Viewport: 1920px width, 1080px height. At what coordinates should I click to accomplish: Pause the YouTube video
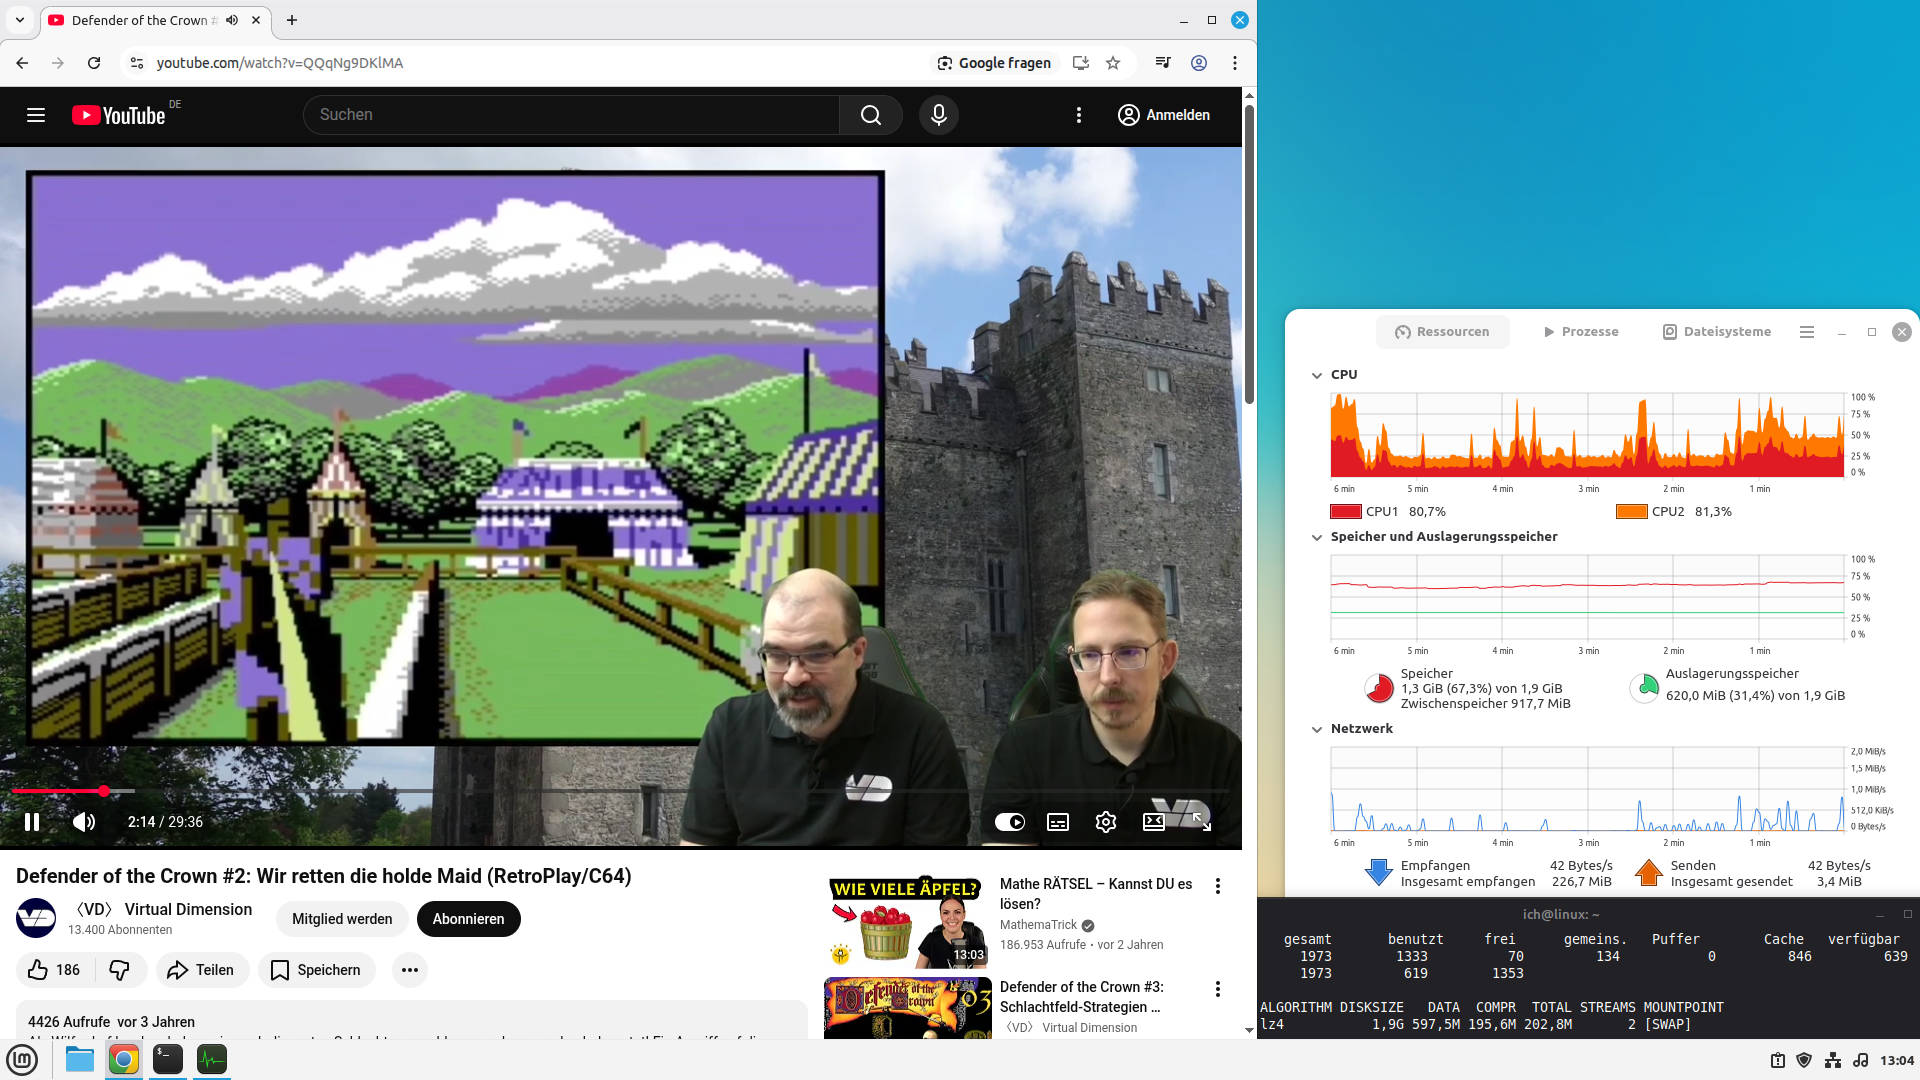click(x=32, y=822)
